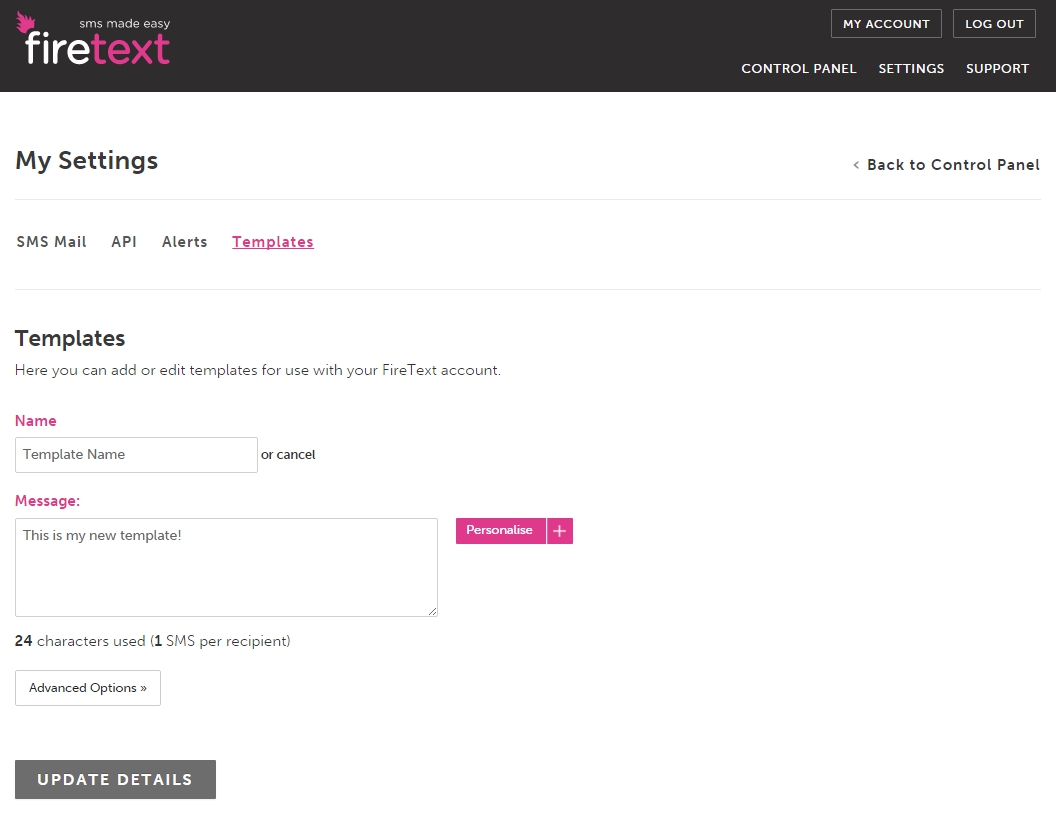Select the Templates tab

(273, 242)
